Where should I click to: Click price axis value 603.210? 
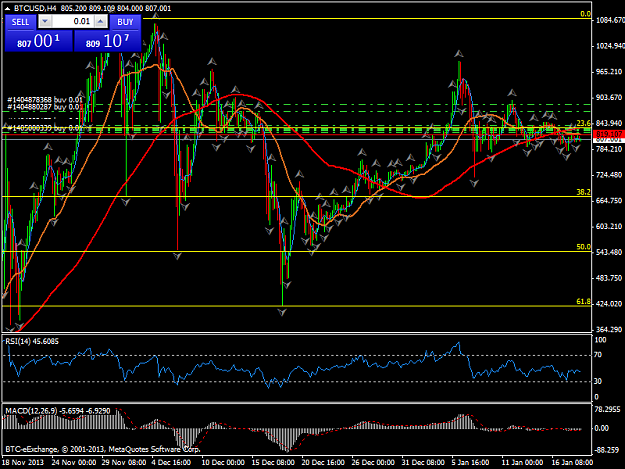pyautogui.click(x=609, y=226)
